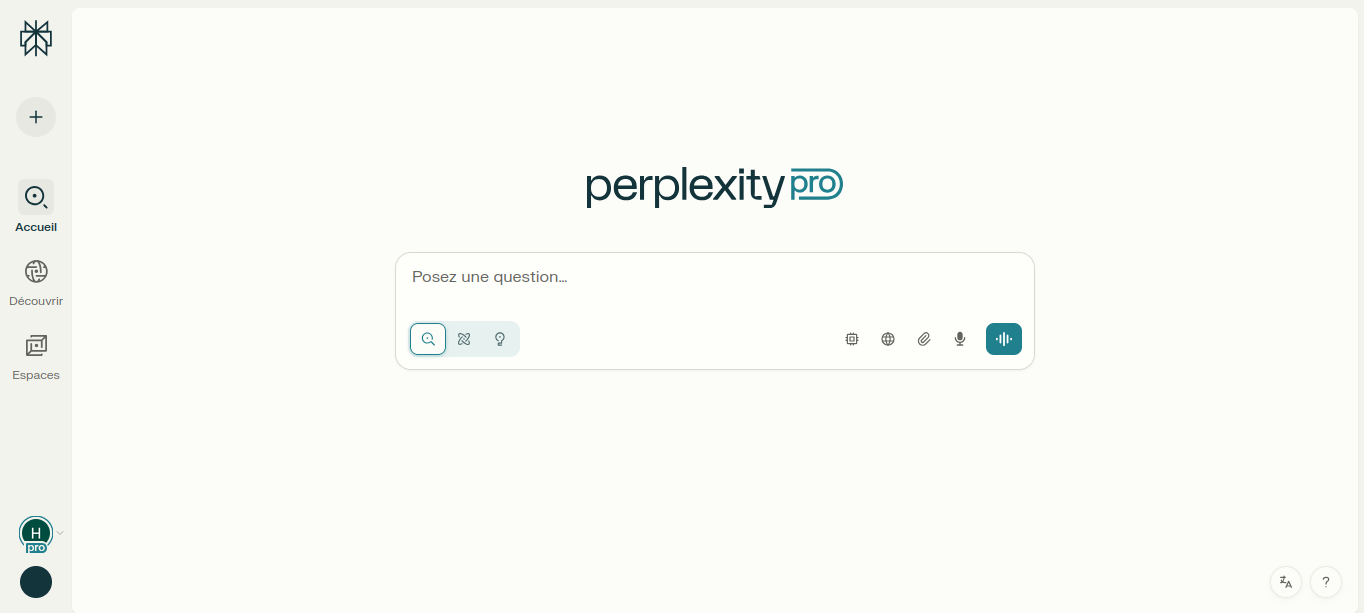Click the microphone dictation icon
1364x613 pixels.
[960, 339]
